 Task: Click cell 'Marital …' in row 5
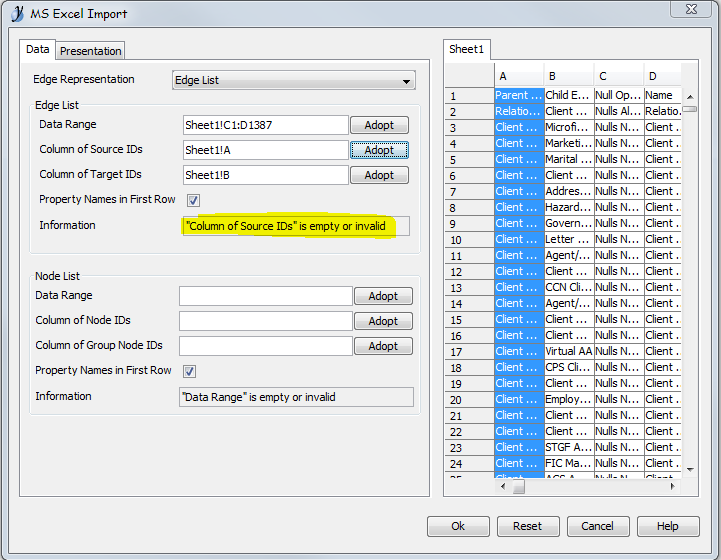point(569,159)
